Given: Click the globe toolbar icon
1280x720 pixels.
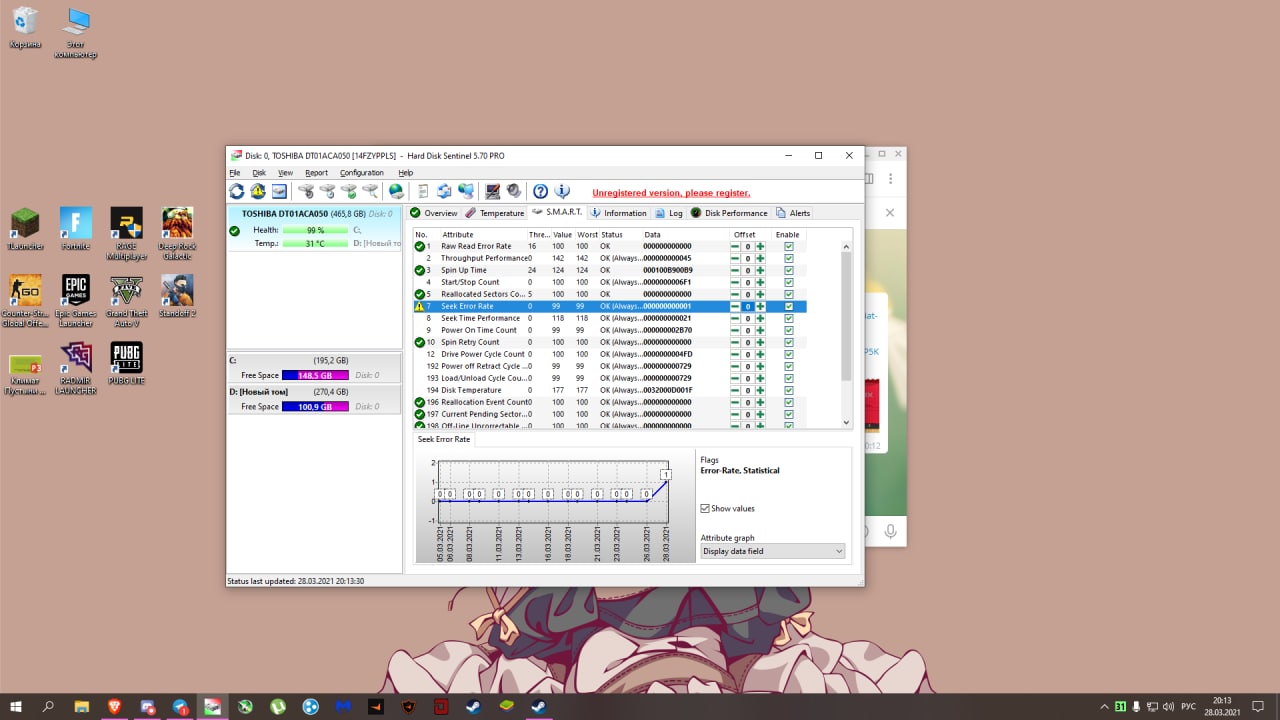Looking at the screenshot, I should [x=396, y=191].
